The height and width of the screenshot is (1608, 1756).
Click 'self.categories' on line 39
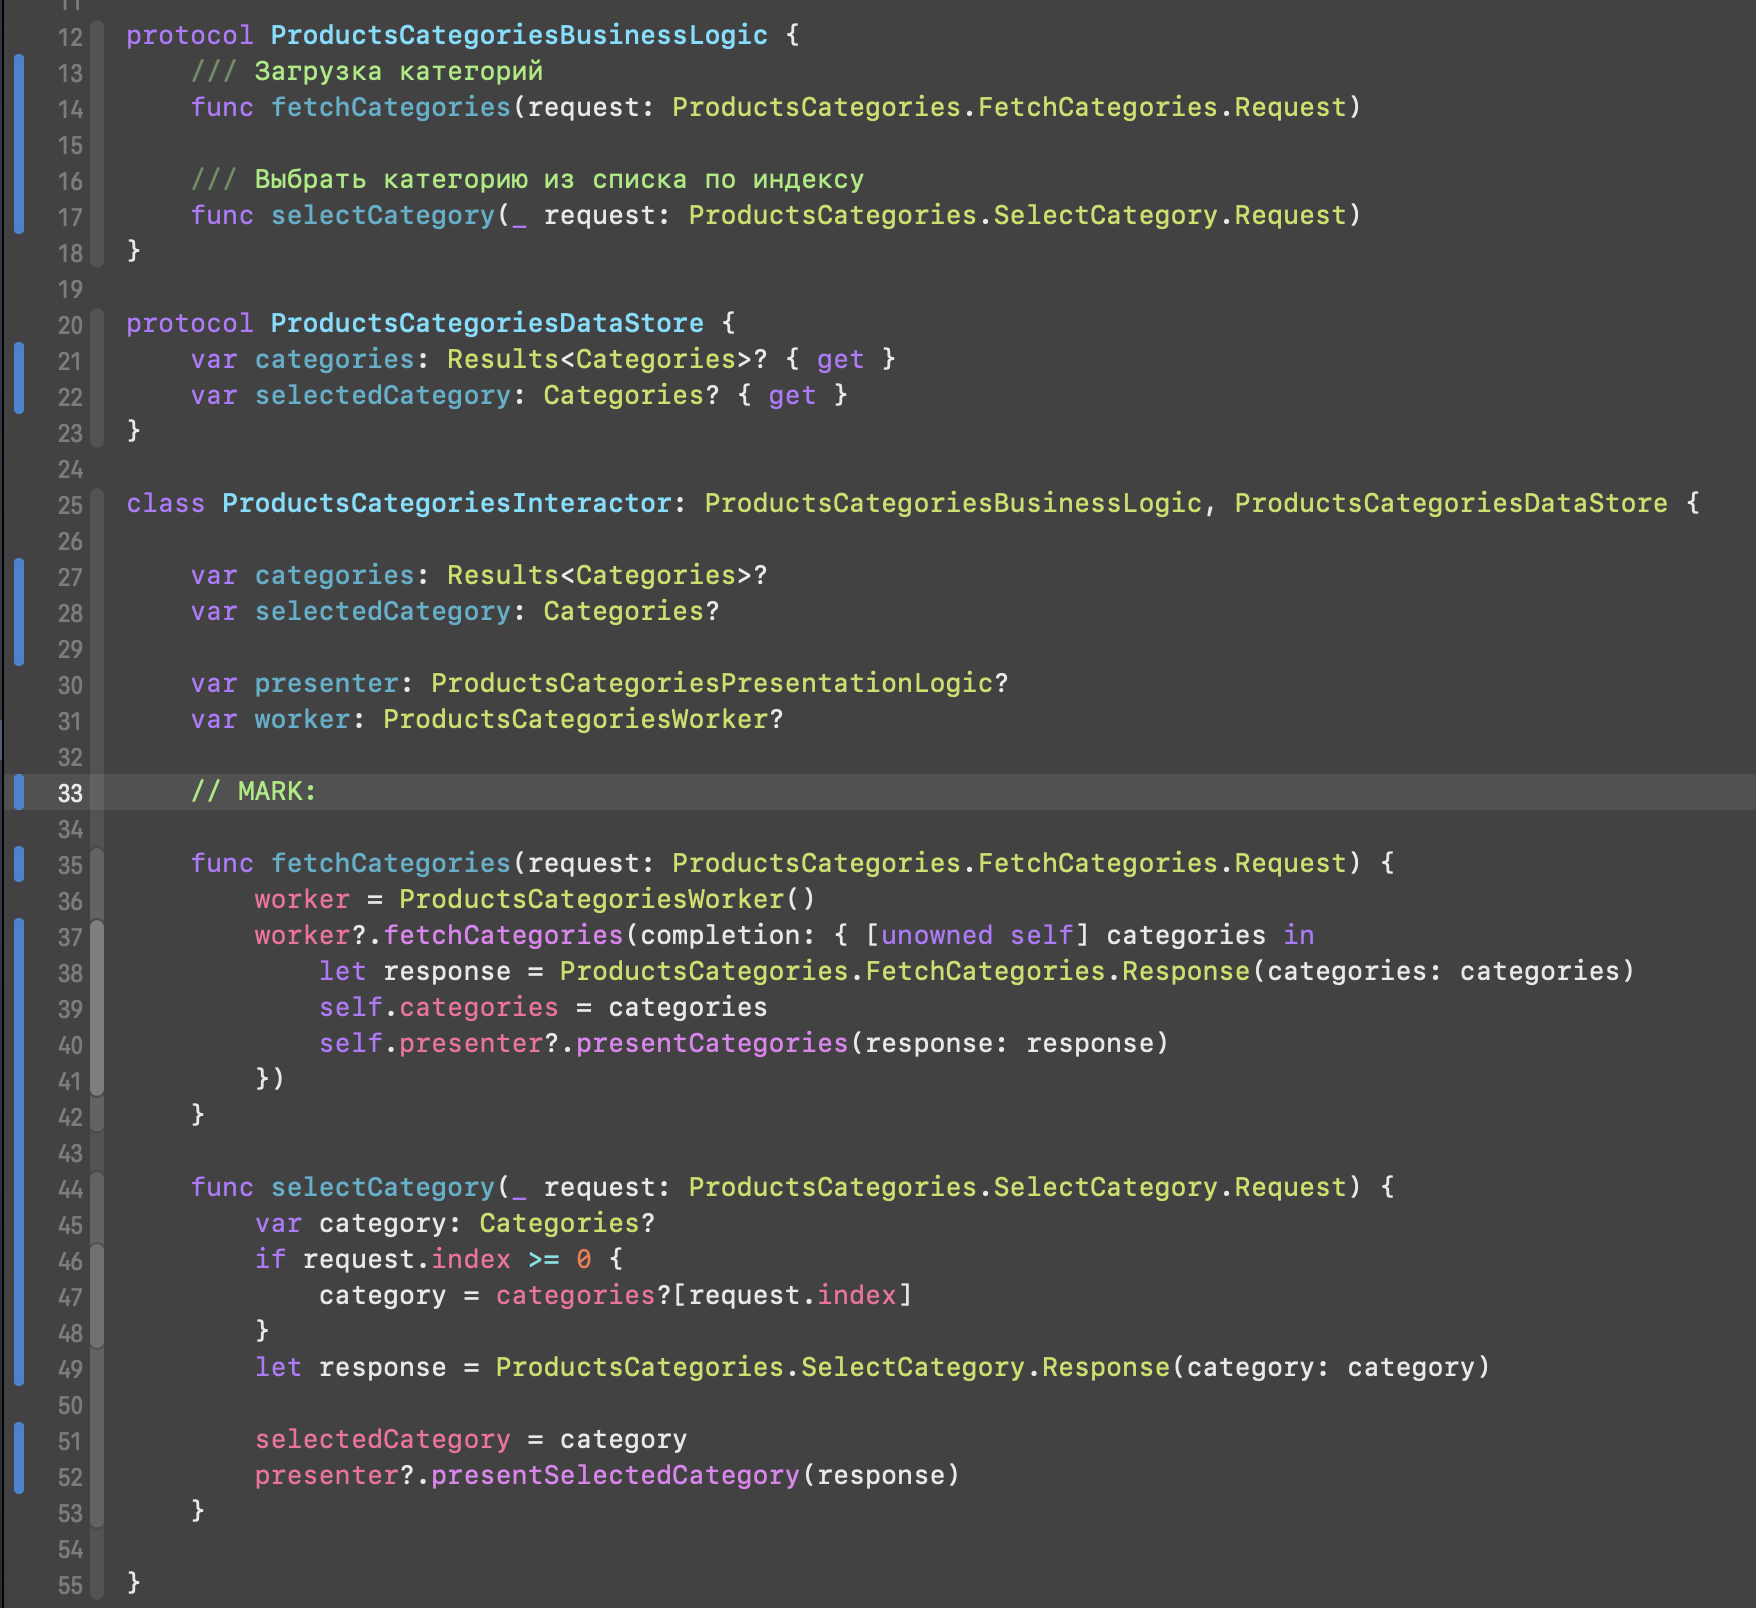(439, 1007)
